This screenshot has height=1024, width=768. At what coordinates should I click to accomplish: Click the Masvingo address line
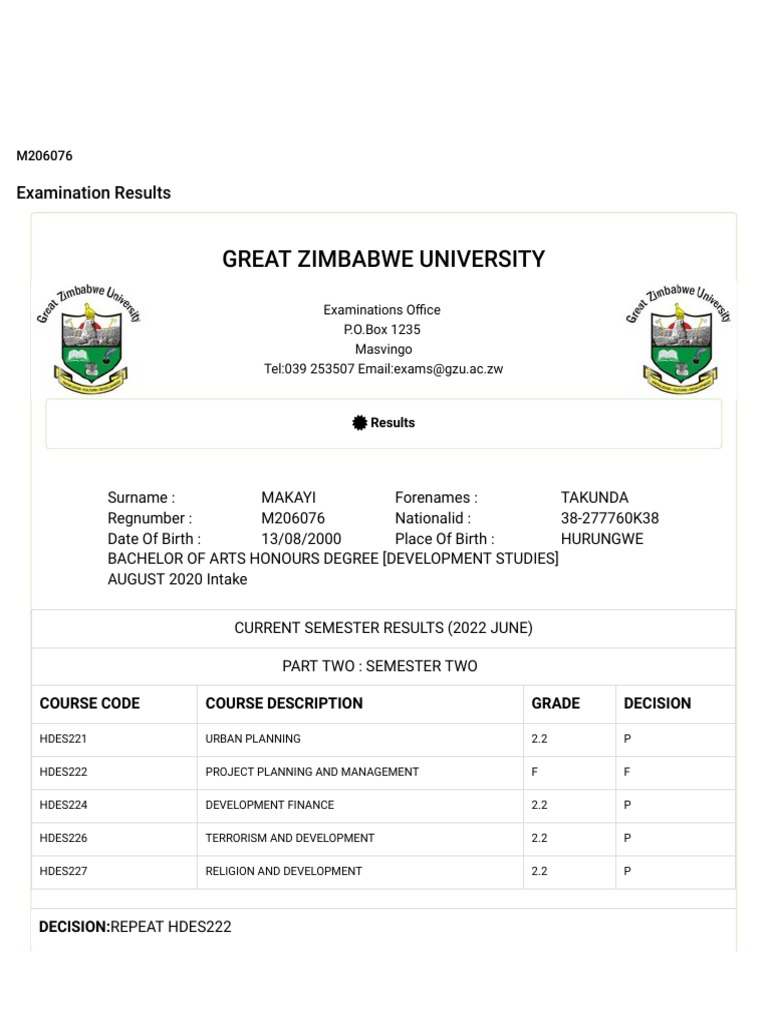[383, 349]
